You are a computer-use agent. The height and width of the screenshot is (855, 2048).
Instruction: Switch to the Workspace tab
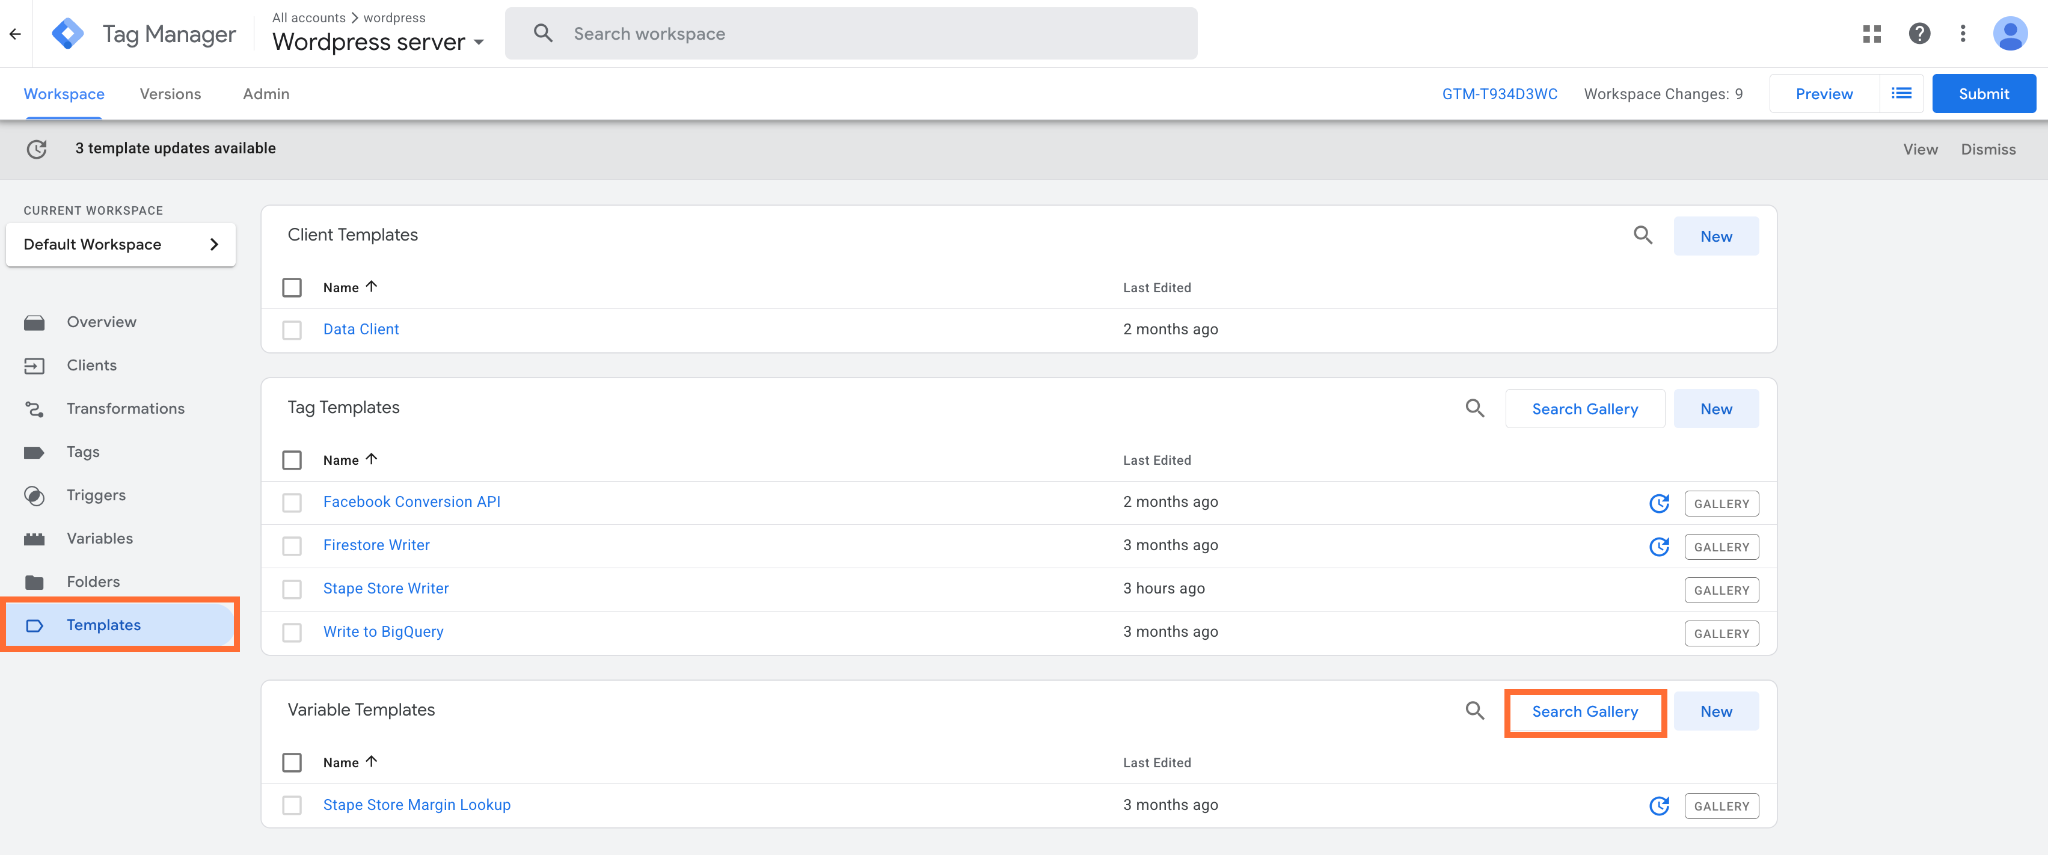point(64,94)
